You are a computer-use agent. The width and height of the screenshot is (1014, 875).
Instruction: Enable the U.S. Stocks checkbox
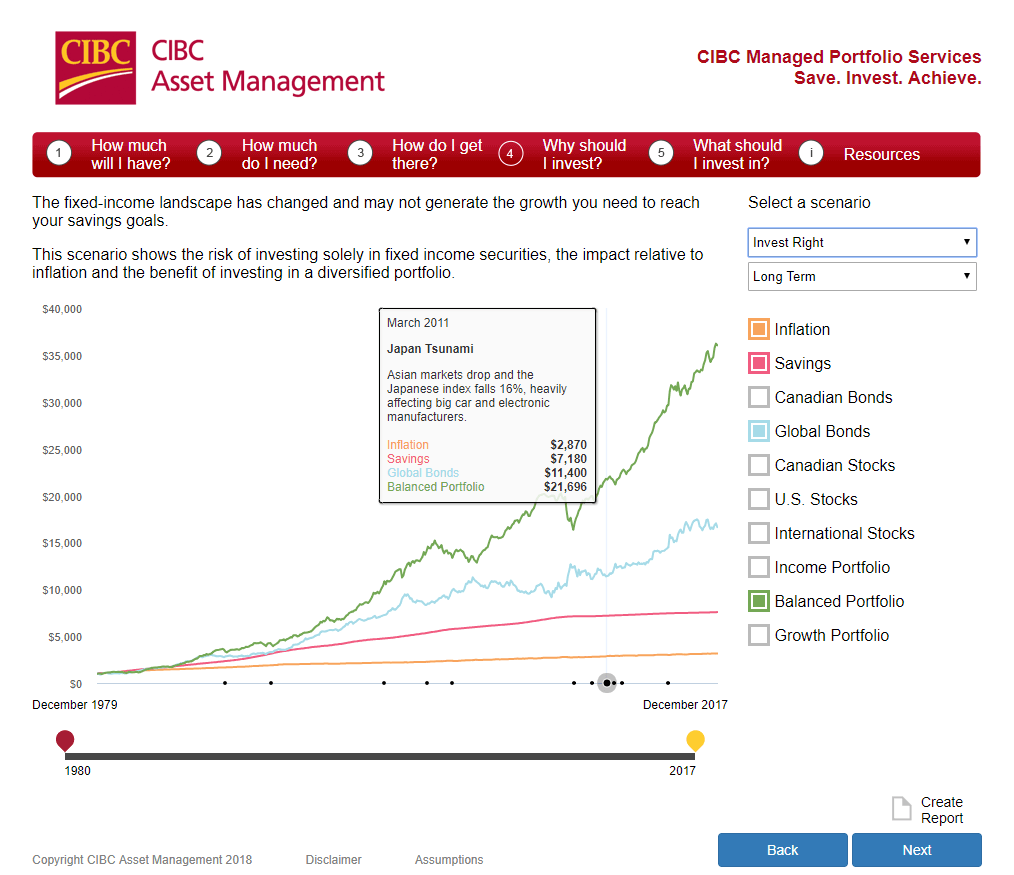pos(759,499)
